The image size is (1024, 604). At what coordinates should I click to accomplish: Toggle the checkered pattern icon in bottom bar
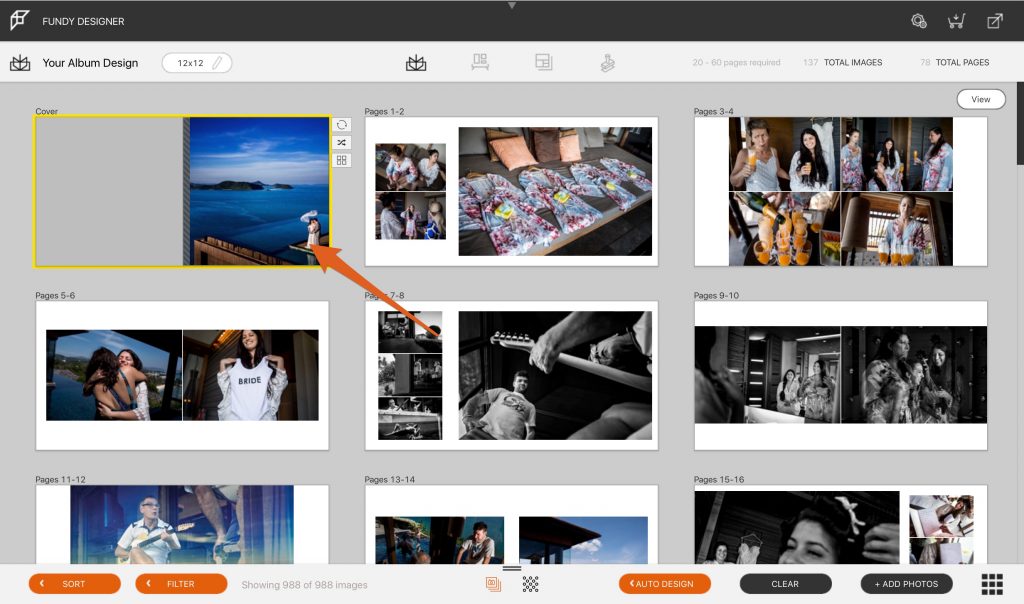(531, 584)
